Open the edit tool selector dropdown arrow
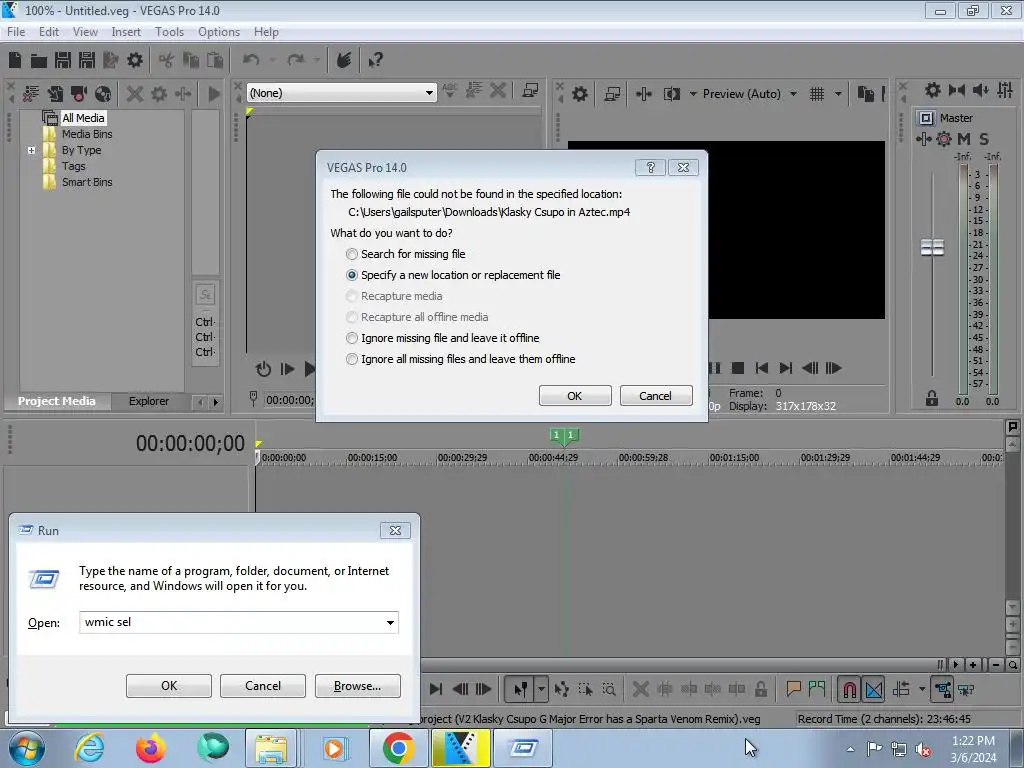The height and width of the screenshot is (768, 1024). pos(541,689)
